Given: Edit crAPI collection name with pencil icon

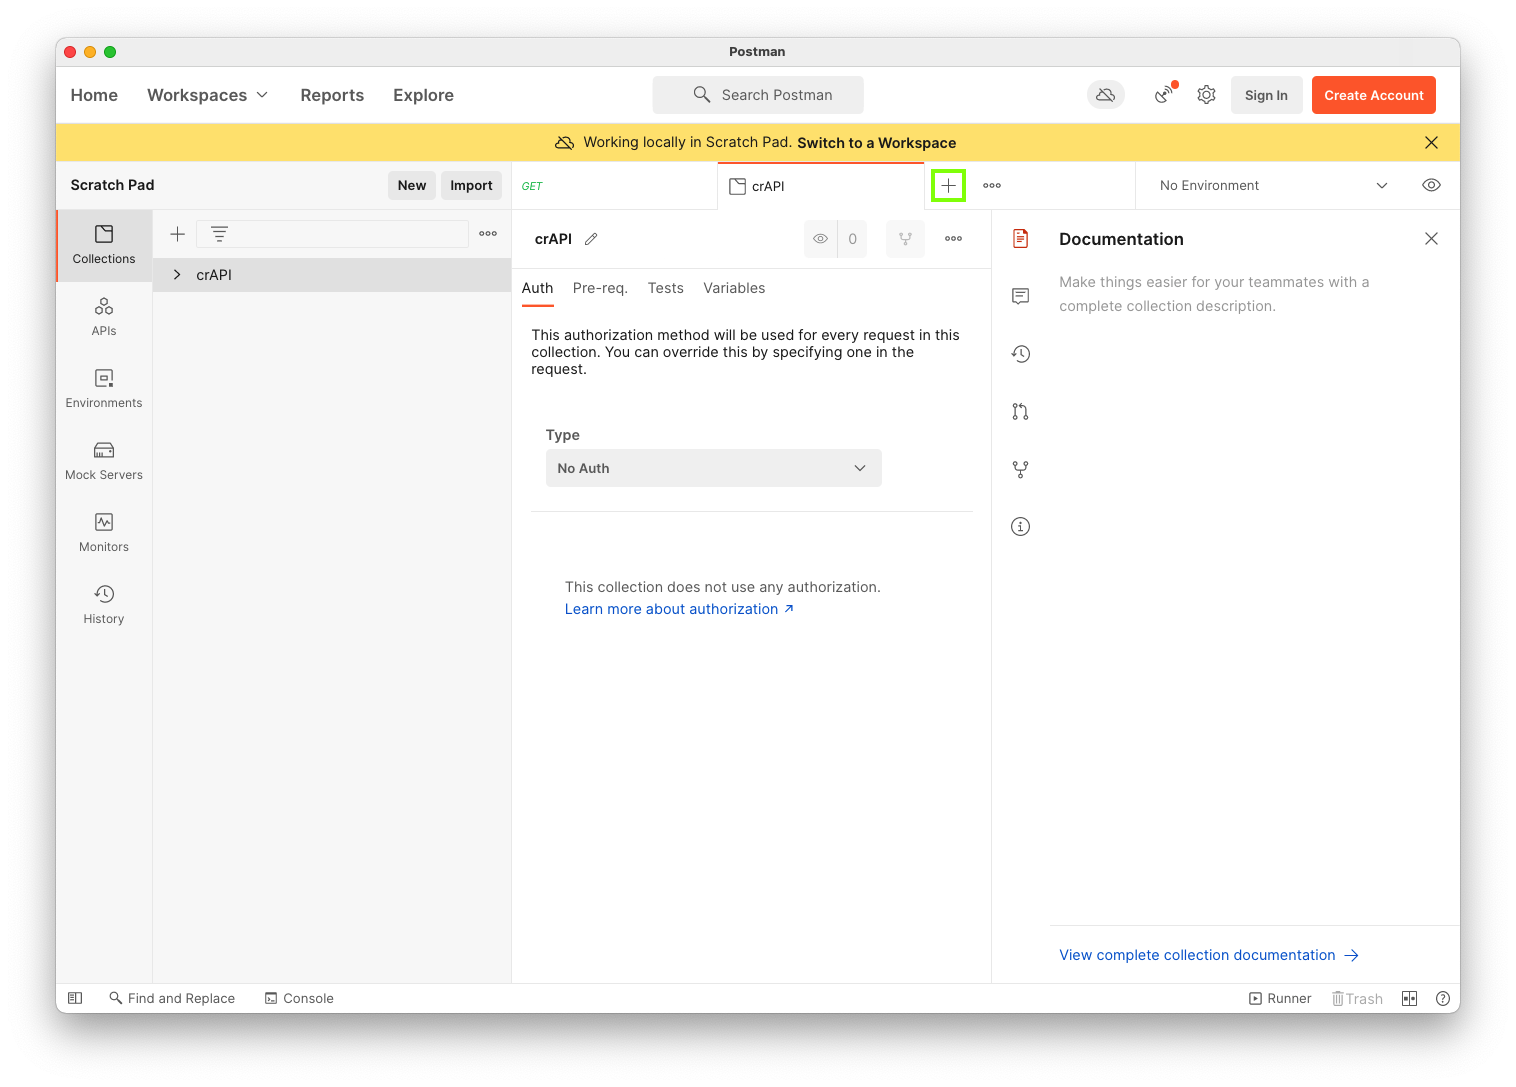Looking at the screenshot, I should [591, 239].
